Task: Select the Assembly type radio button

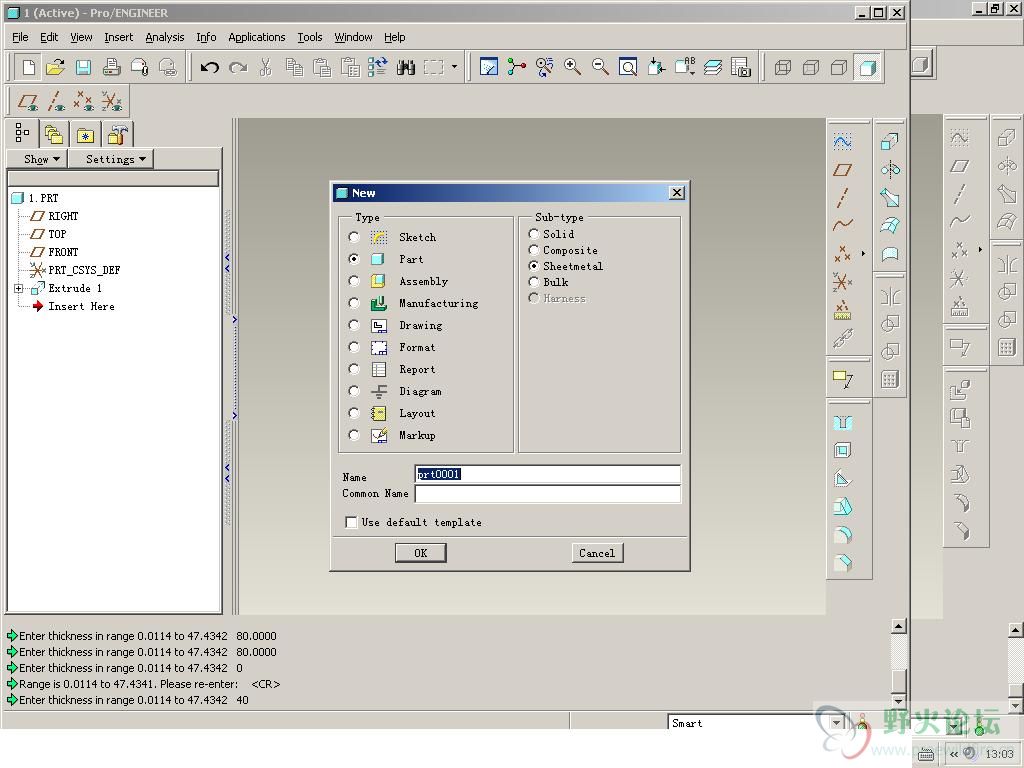Action: pyautogui.click(x=353, y=281)
